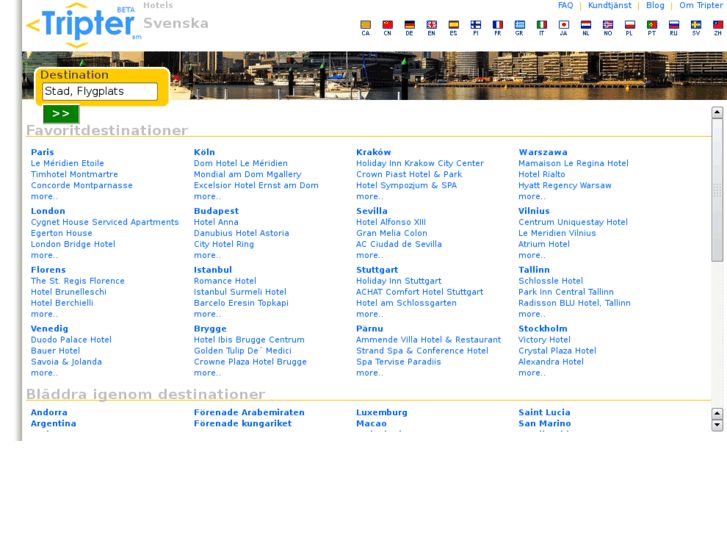Image resolution: width=727 pixels, height=545 pixels.
Task: Open Romance Hotel in Istanbul
Action: [x=225, y=281]
